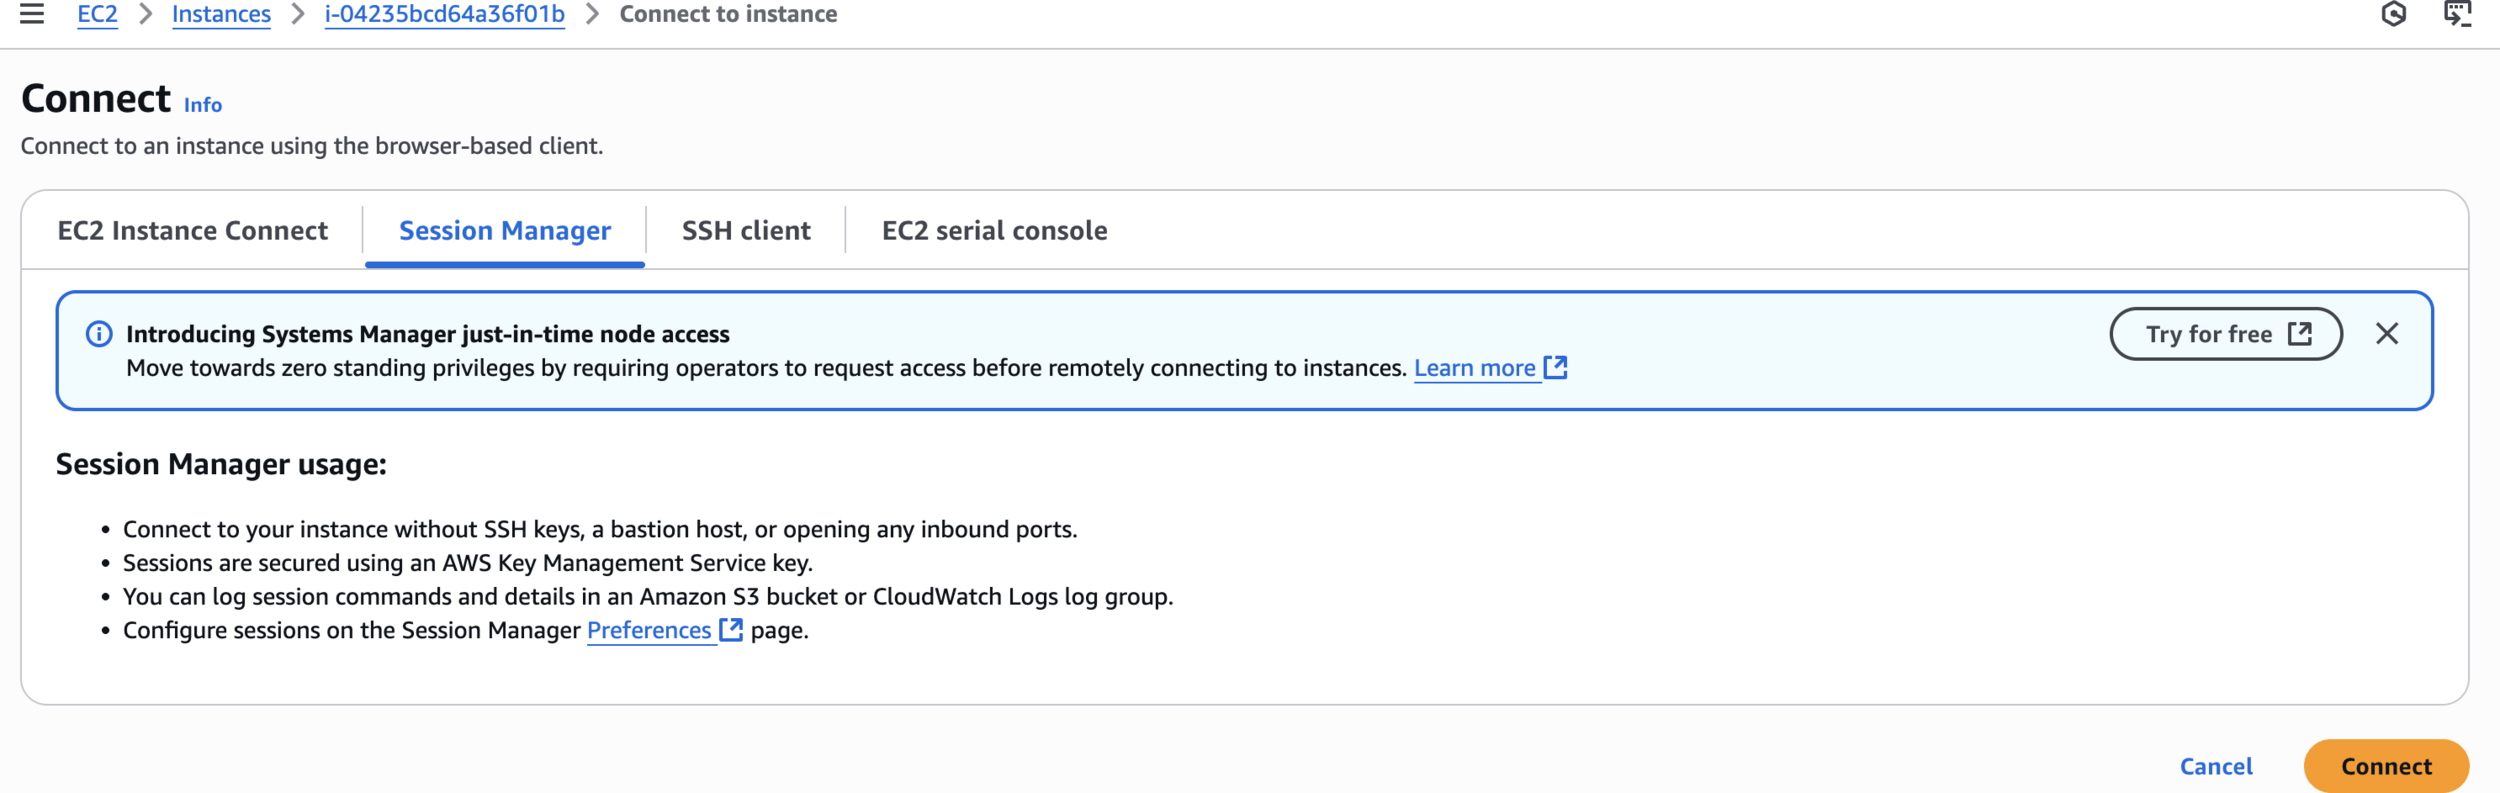
Task: Click the info icon in the banner
Action: pyautogui.click(x=99, y=334)
